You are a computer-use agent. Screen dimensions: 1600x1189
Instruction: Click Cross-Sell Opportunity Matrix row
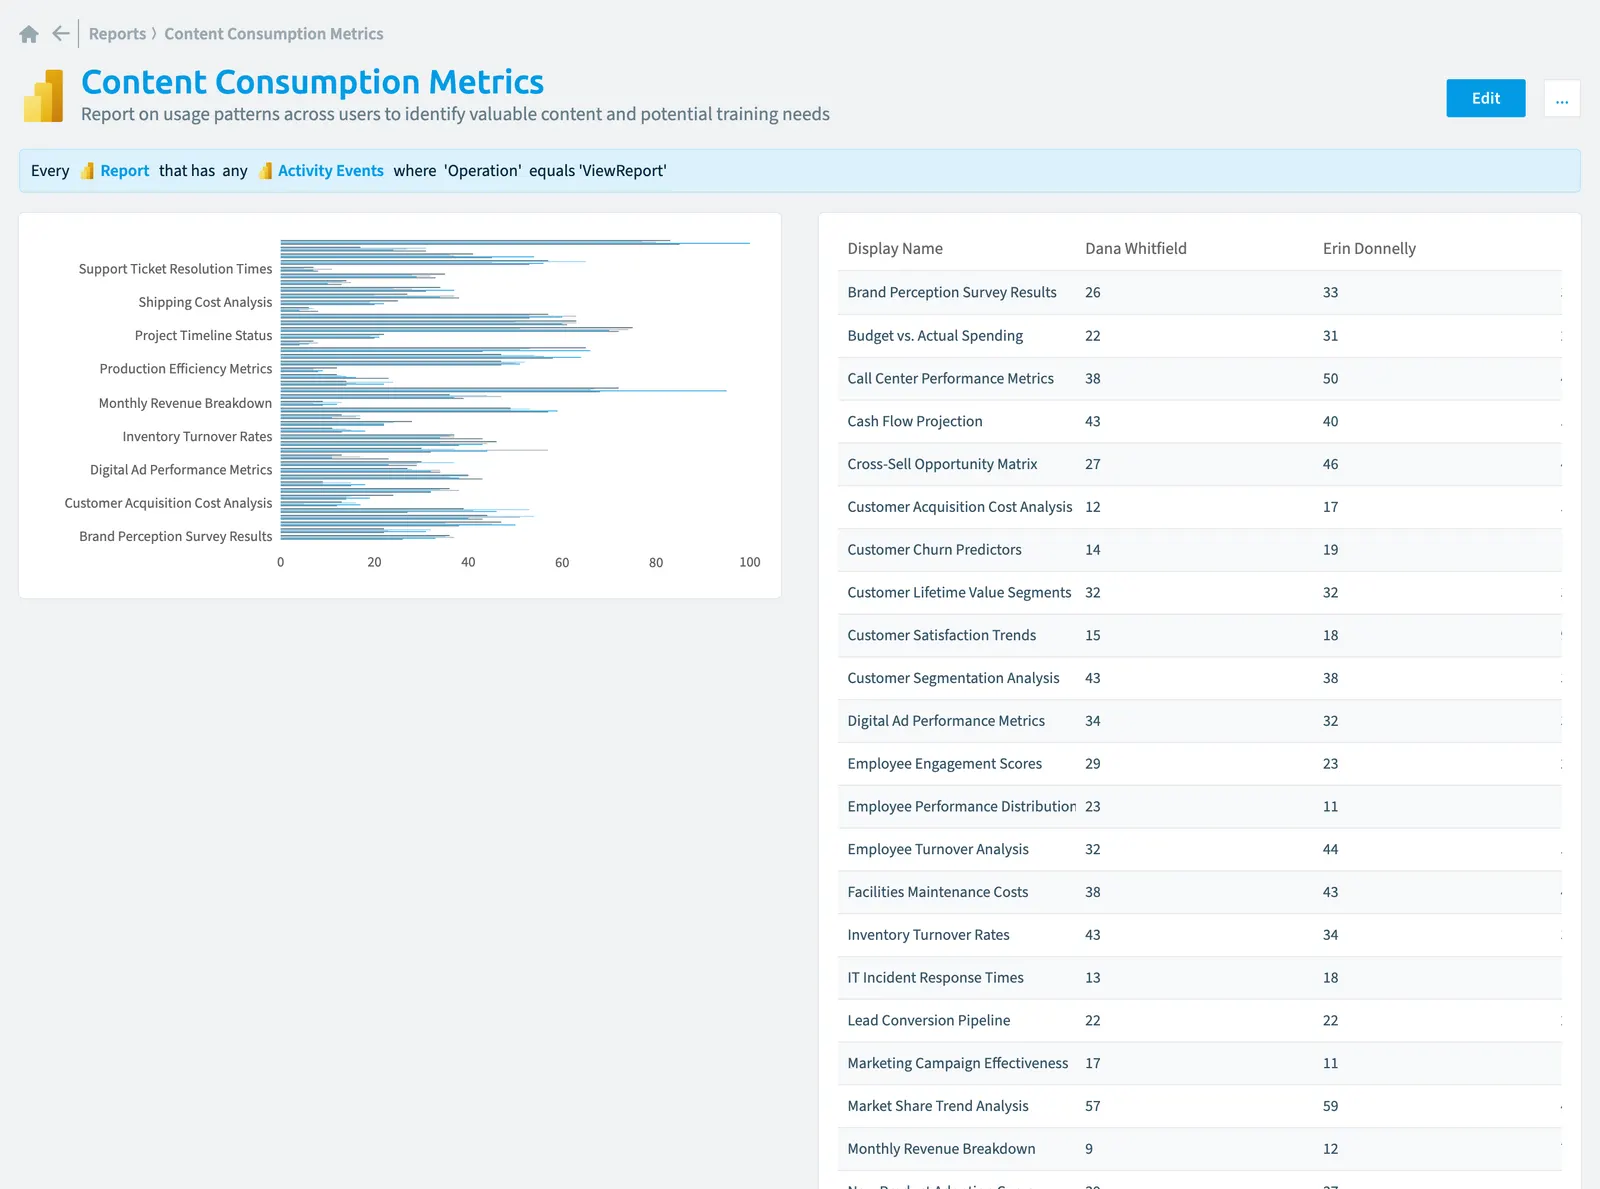(x=1199, y=464)
